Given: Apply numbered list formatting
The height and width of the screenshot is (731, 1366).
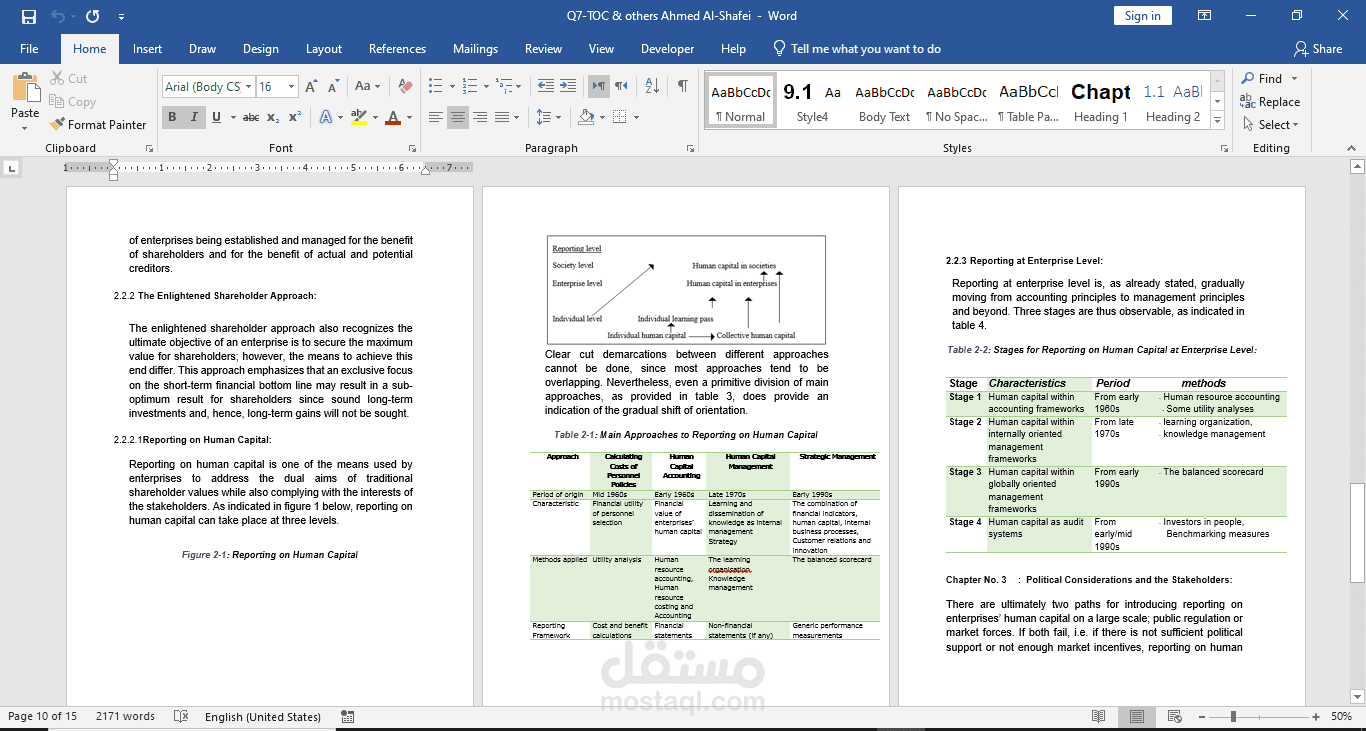Looking at the screenshot, I should pyautogui.click(x=471, y=87).
